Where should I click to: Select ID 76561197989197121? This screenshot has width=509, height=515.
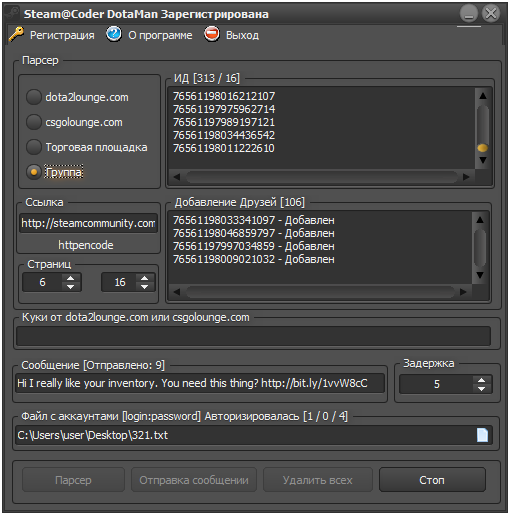coord(224,122)
